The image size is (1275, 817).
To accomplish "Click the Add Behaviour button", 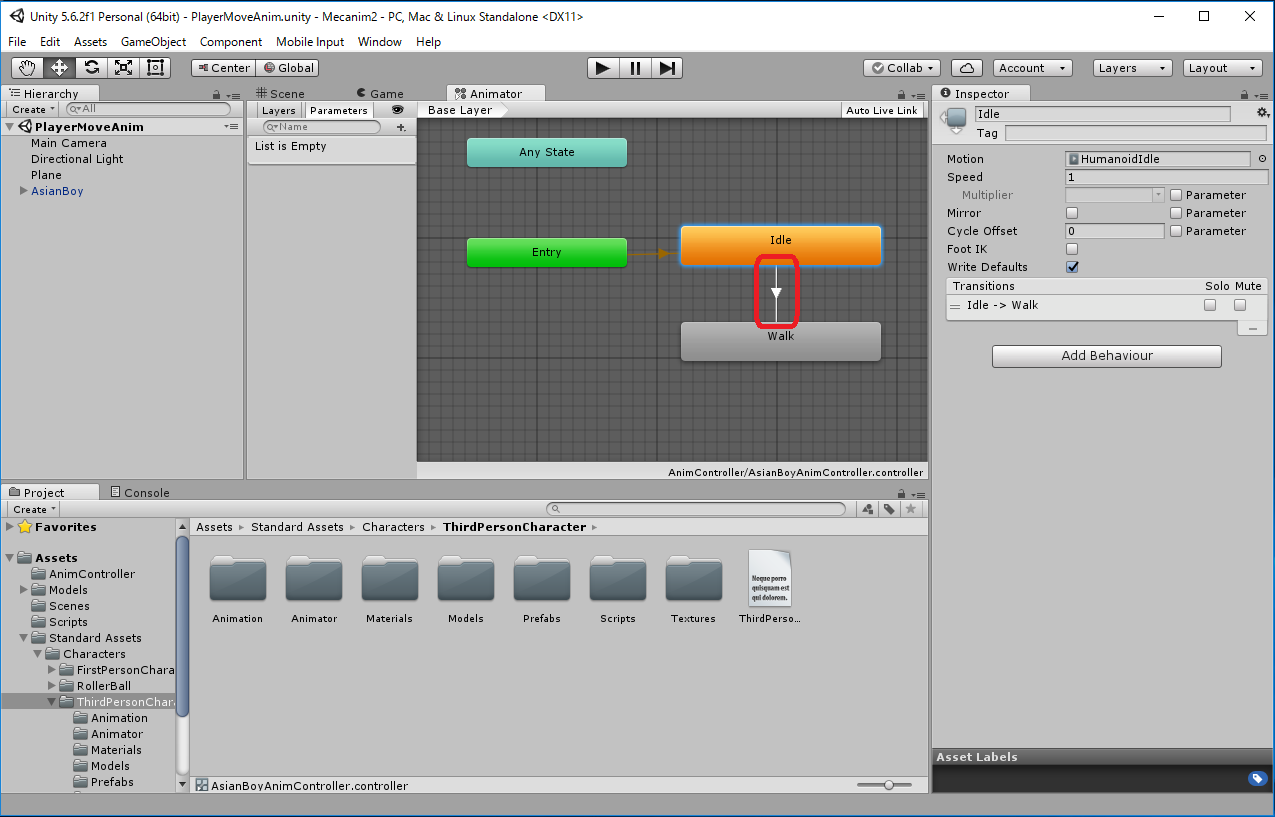I will pos(1106,356).
